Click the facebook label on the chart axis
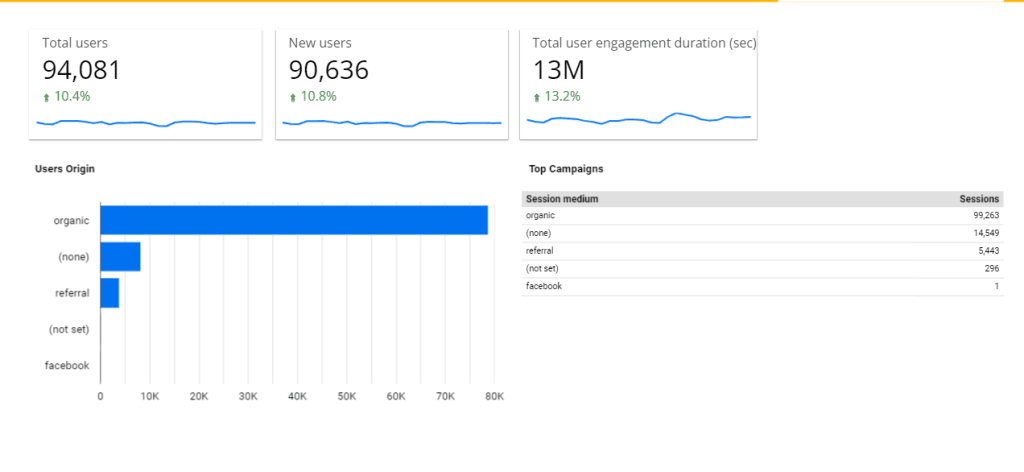 [x=67, y=366]
